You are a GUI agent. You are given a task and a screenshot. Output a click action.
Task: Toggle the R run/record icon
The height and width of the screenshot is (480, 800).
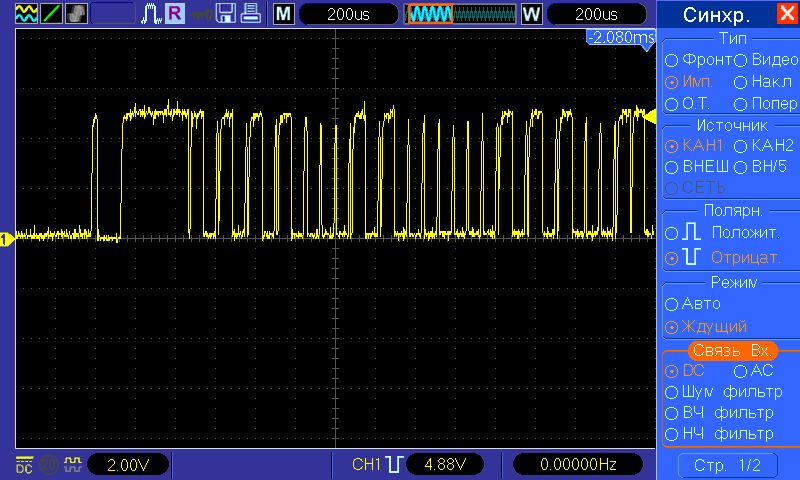[x=174, y=13]
